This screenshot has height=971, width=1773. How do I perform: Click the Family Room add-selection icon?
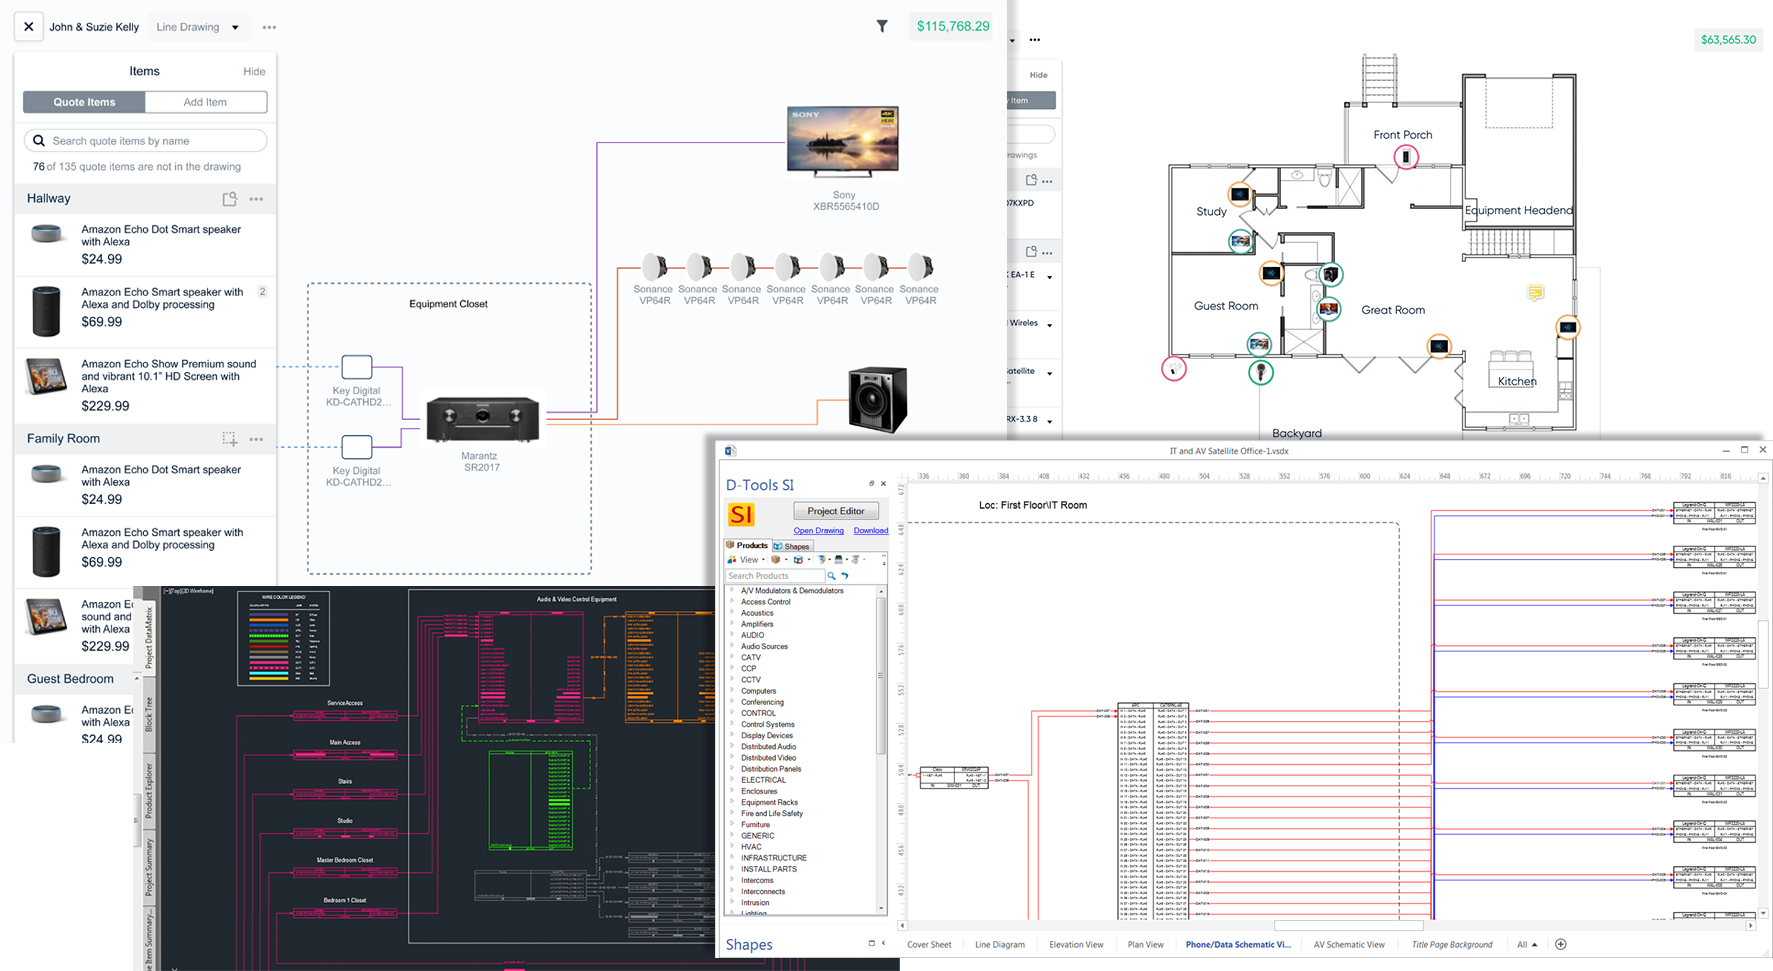click(229, 439)
